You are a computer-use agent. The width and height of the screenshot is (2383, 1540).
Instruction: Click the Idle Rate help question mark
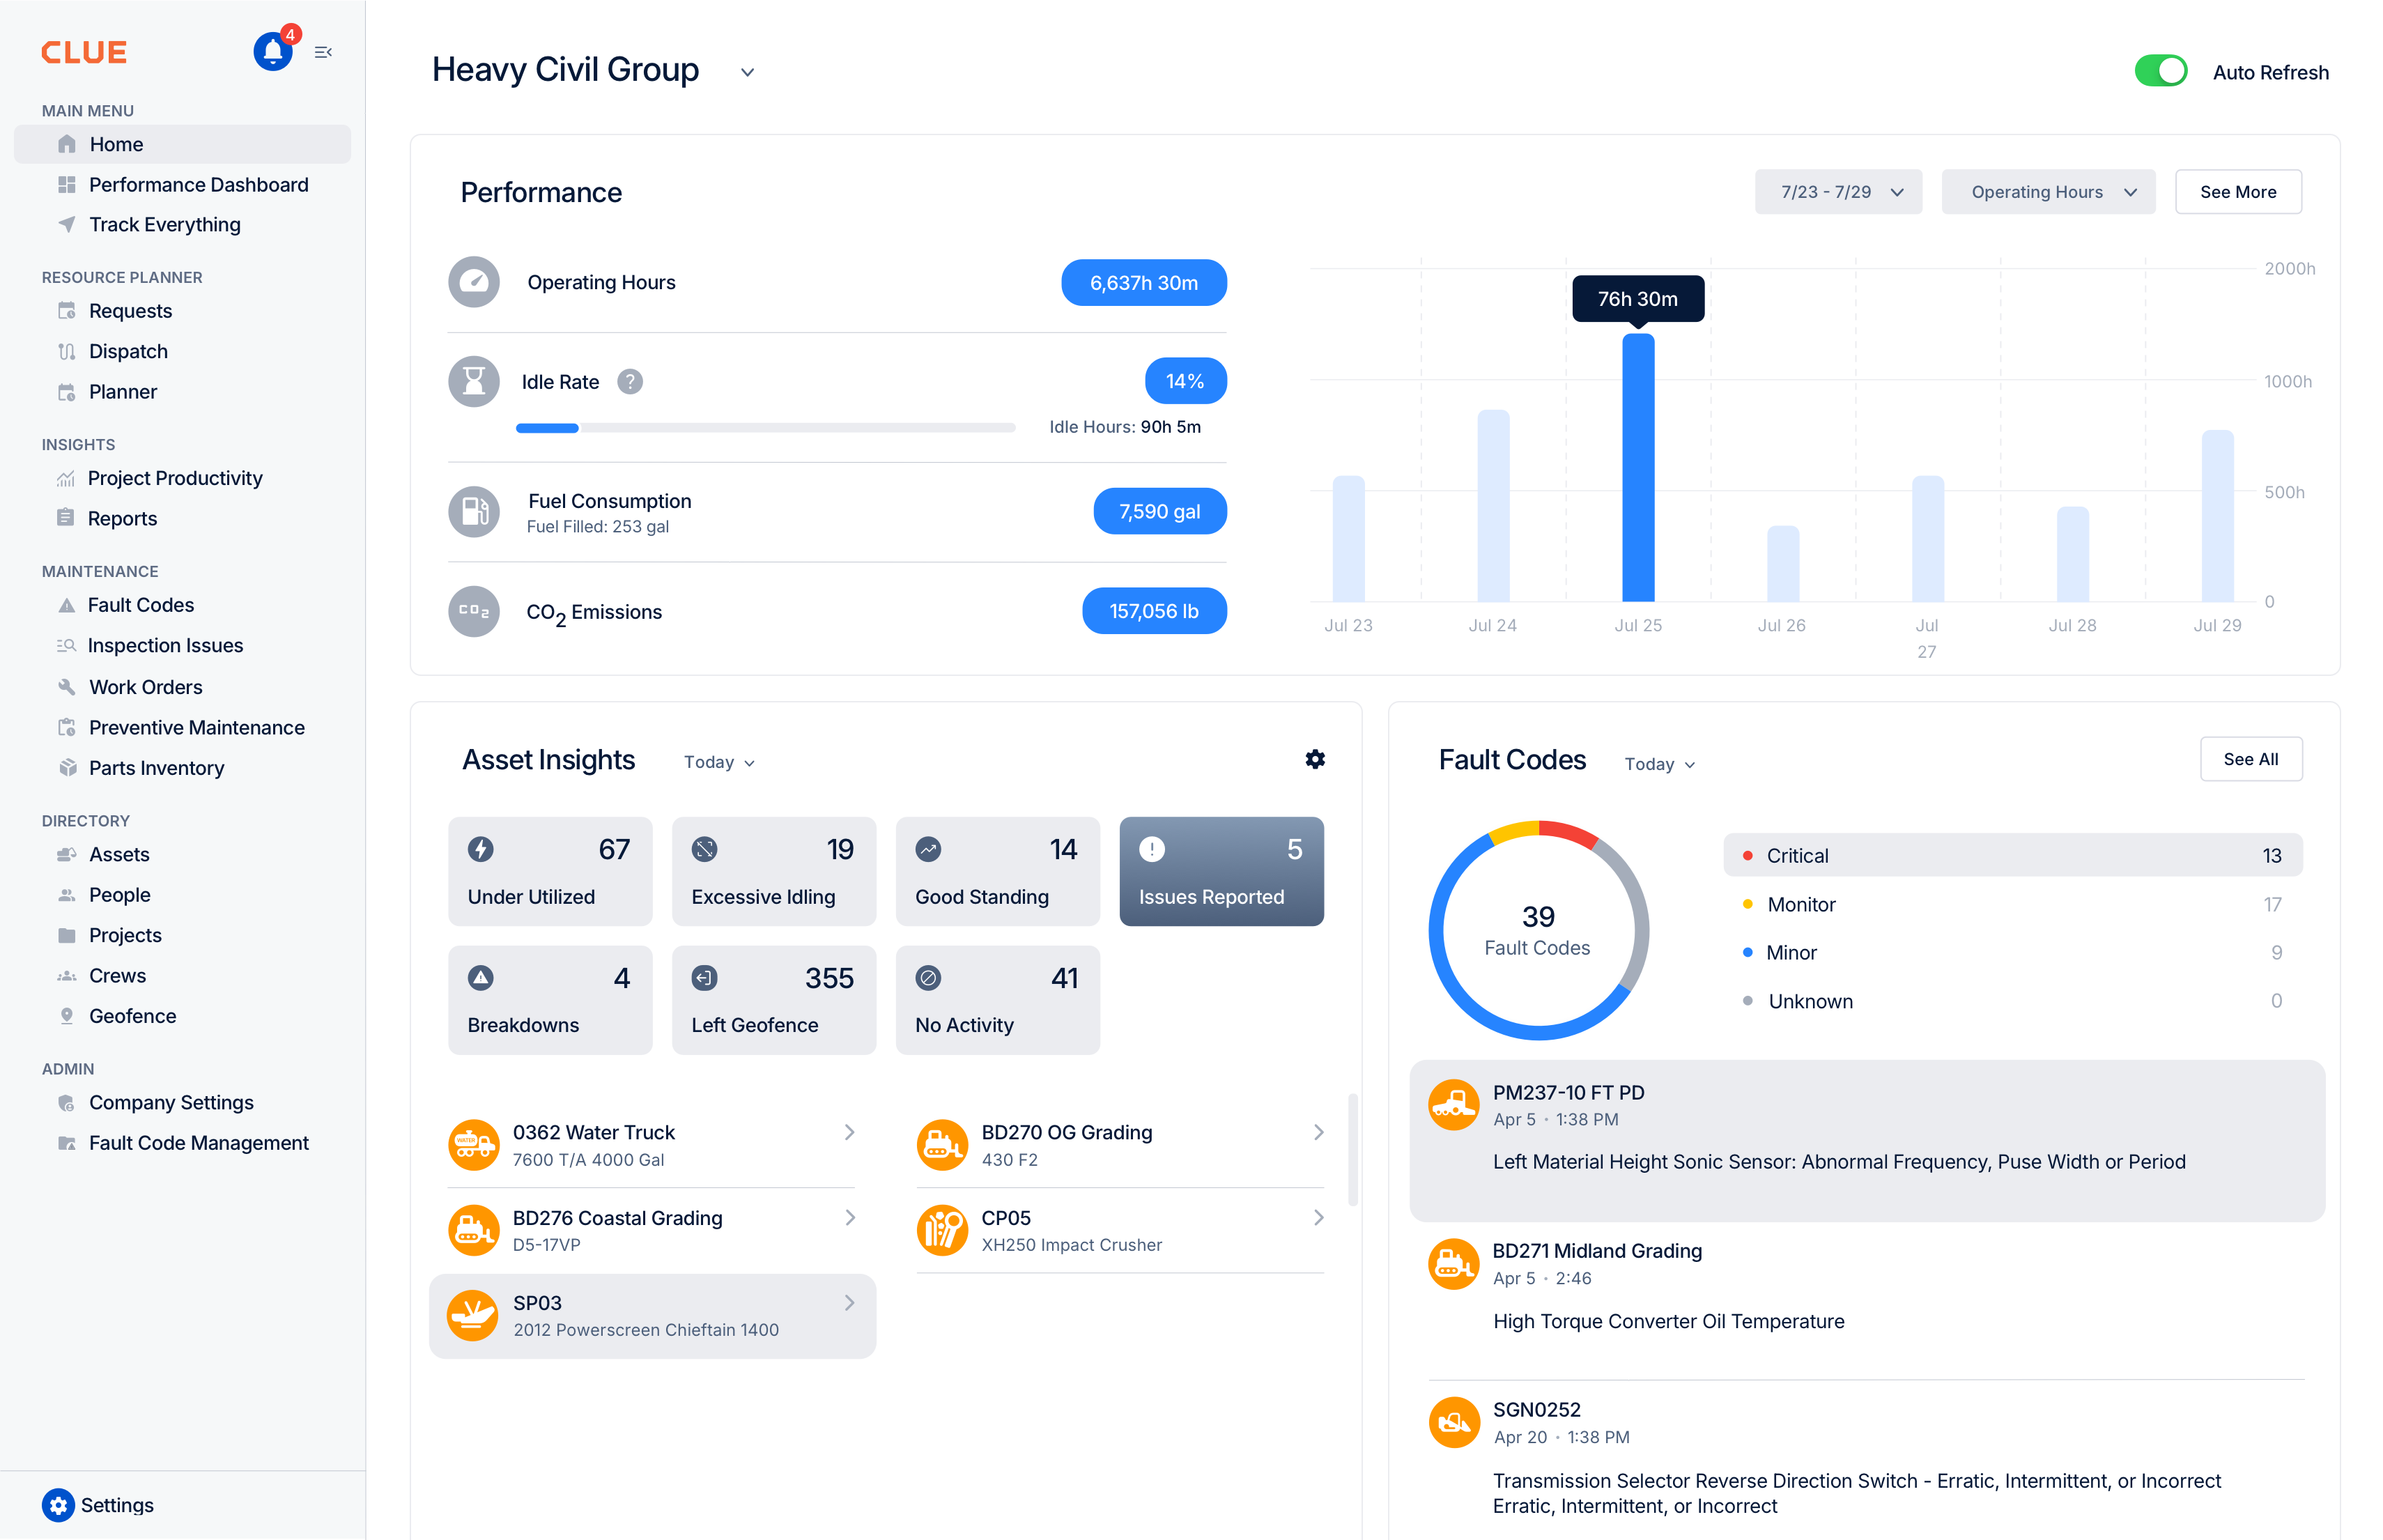(629, 382)
